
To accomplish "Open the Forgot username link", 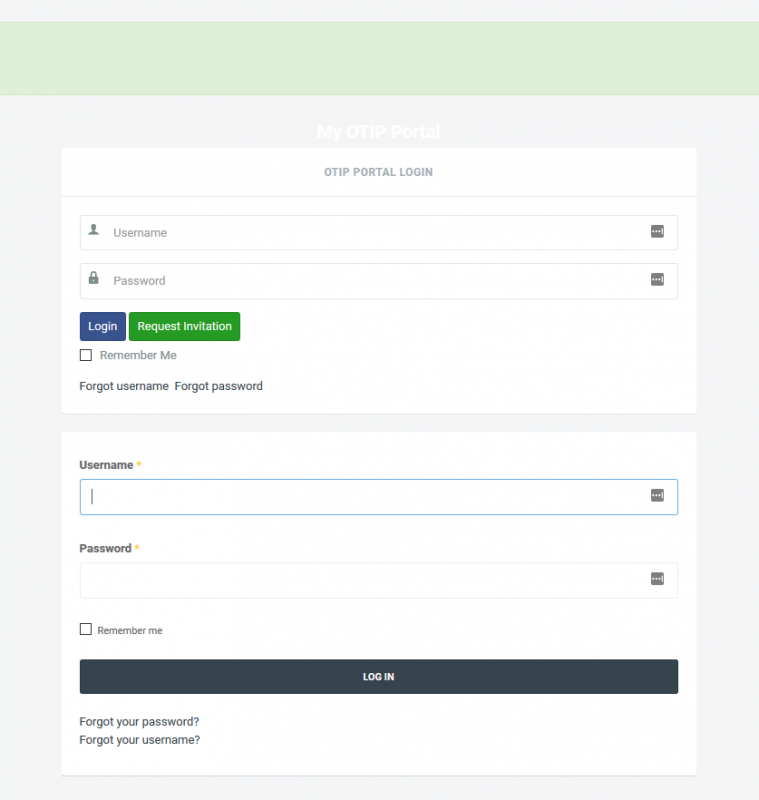I will 124,386.
